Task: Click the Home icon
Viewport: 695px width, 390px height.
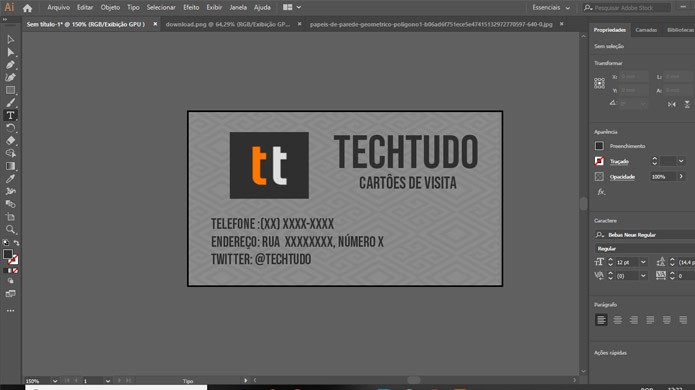Action: click(x=27, y=8)
